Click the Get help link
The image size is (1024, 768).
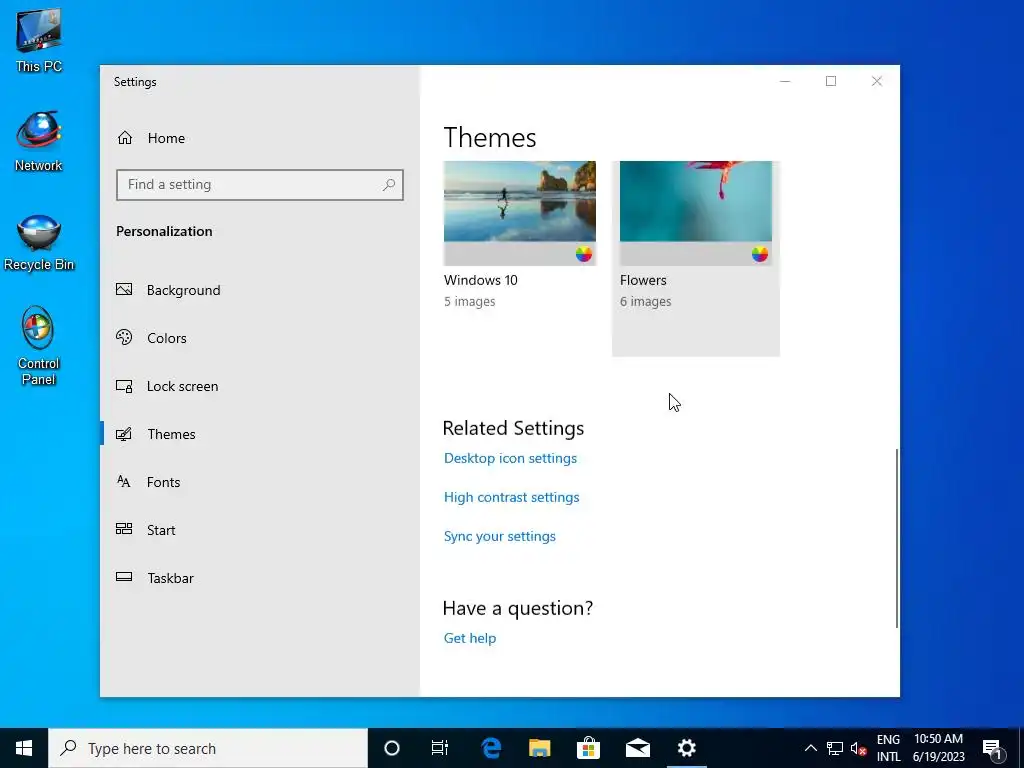(470, 638)
